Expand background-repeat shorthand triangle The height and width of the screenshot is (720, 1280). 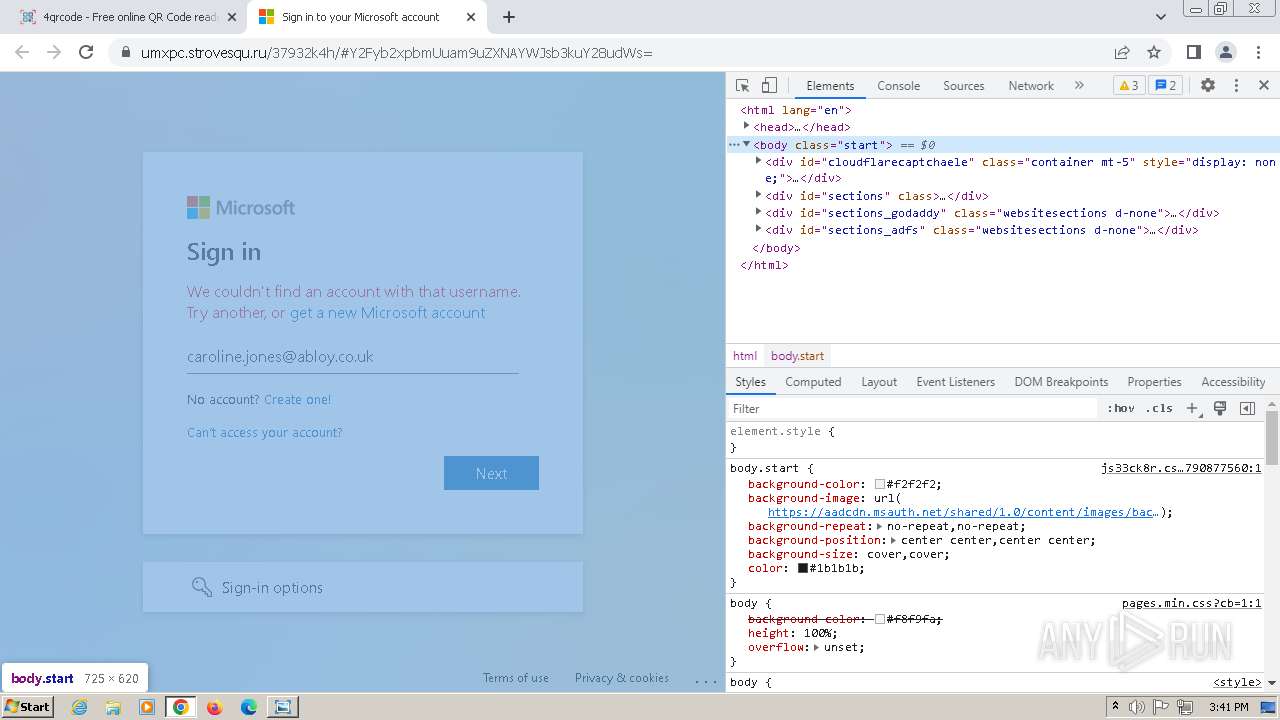(x=879, y=526)
